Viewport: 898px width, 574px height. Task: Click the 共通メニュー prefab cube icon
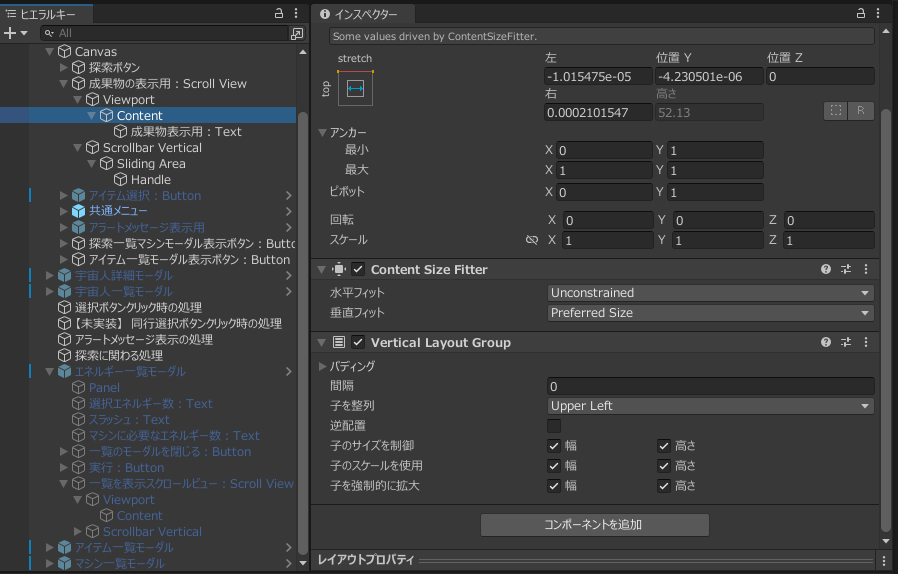pyautogui.click(x=78, y=211)
